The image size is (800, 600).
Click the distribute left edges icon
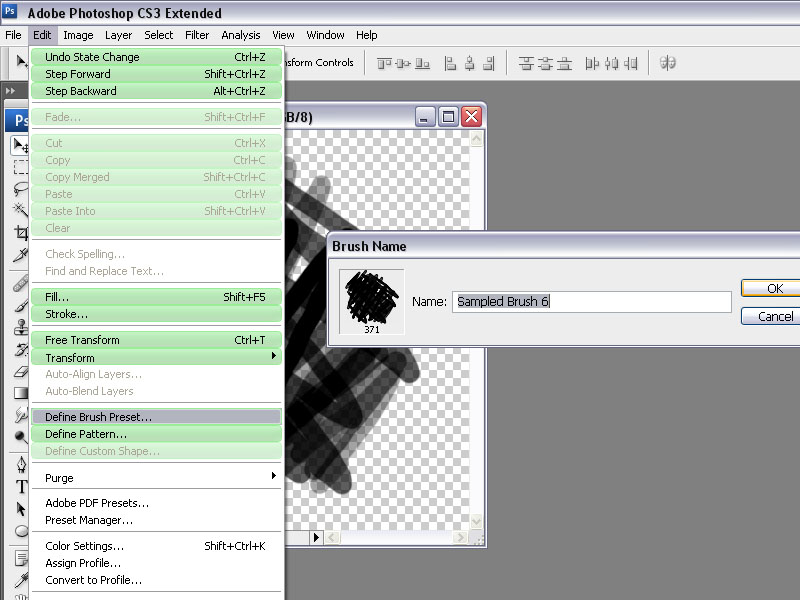592,63
